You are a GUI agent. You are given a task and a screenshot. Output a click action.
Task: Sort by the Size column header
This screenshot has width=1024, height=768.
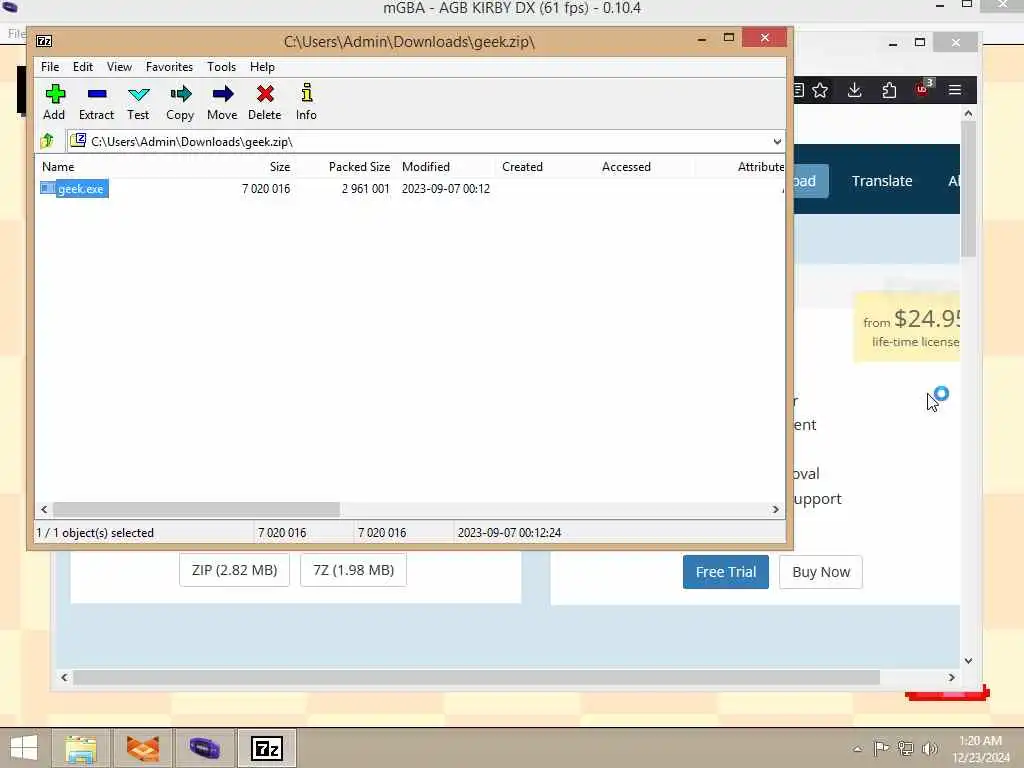(x=280, y=167)
